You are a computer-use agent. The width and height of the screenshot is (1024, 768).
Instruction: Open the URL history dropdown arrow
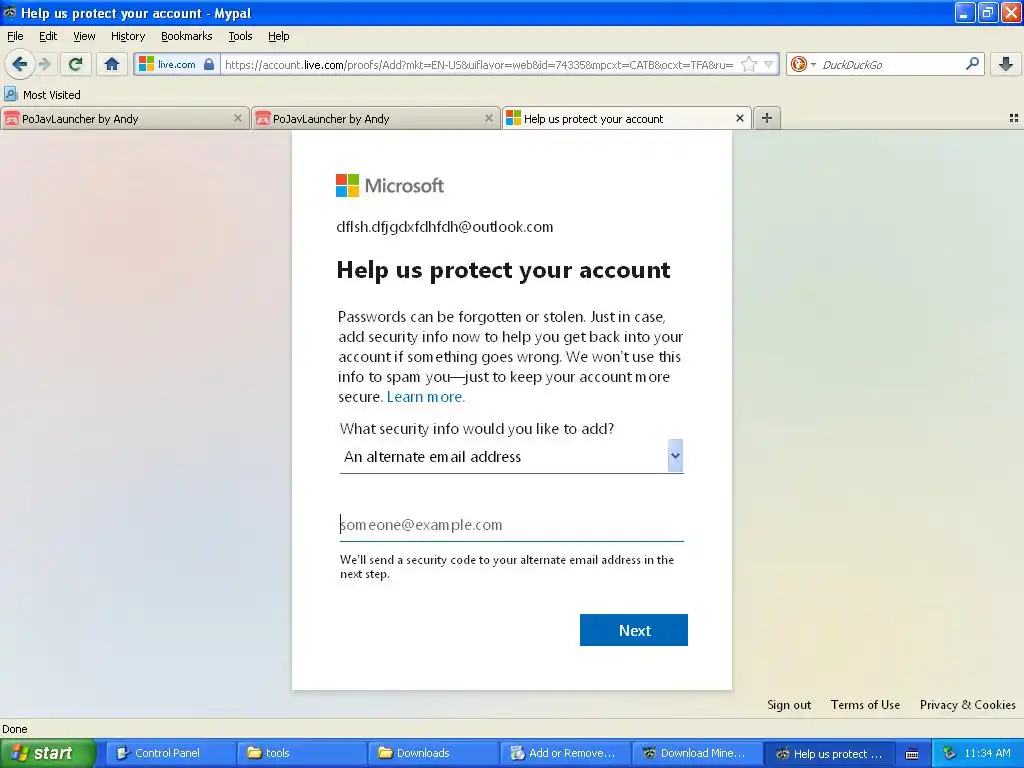pyautogui.click(x=769, y=64)
